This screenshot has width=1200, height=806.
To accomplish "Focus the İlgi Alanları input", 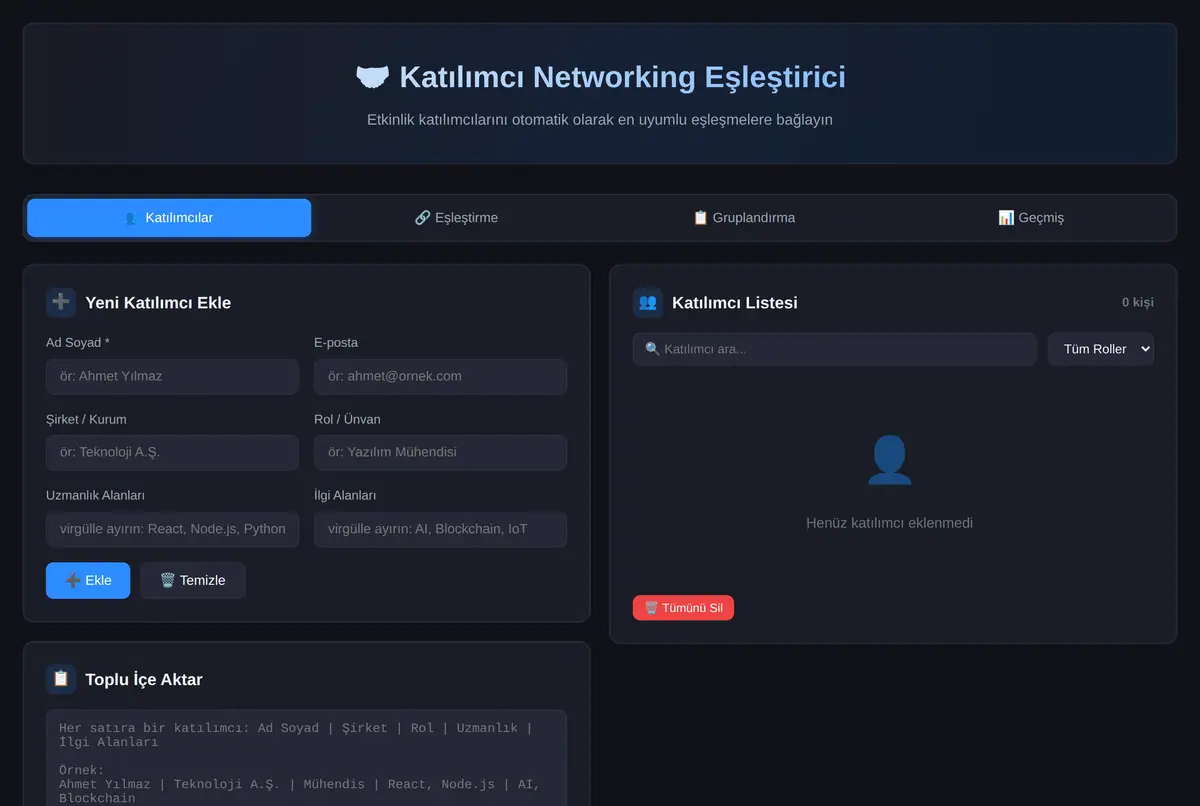I will 440,529.
